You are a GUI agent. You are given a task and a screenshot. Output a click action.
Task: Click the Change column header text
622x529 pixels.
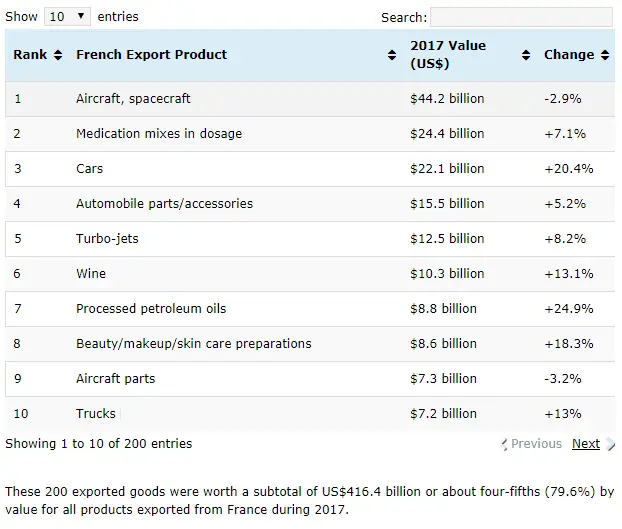pos(569,55)
